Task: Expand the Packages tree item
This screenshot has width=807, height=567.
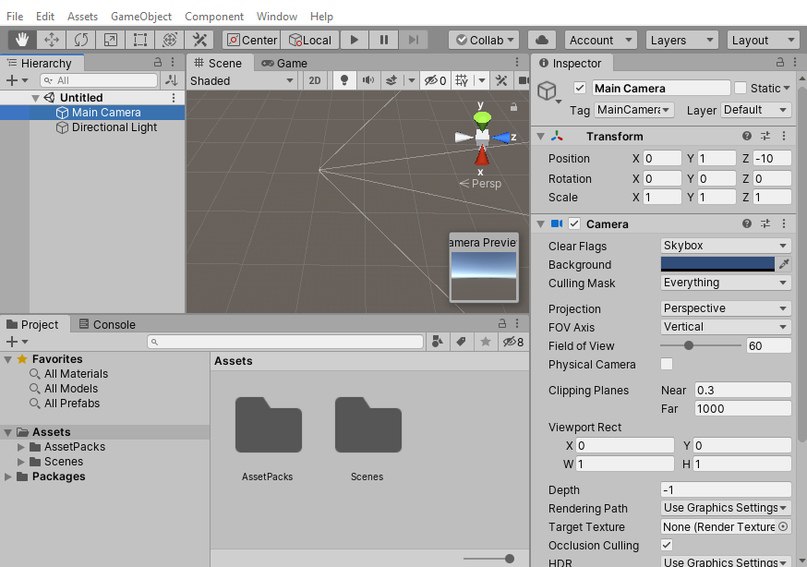Action: tap(8, 476)
